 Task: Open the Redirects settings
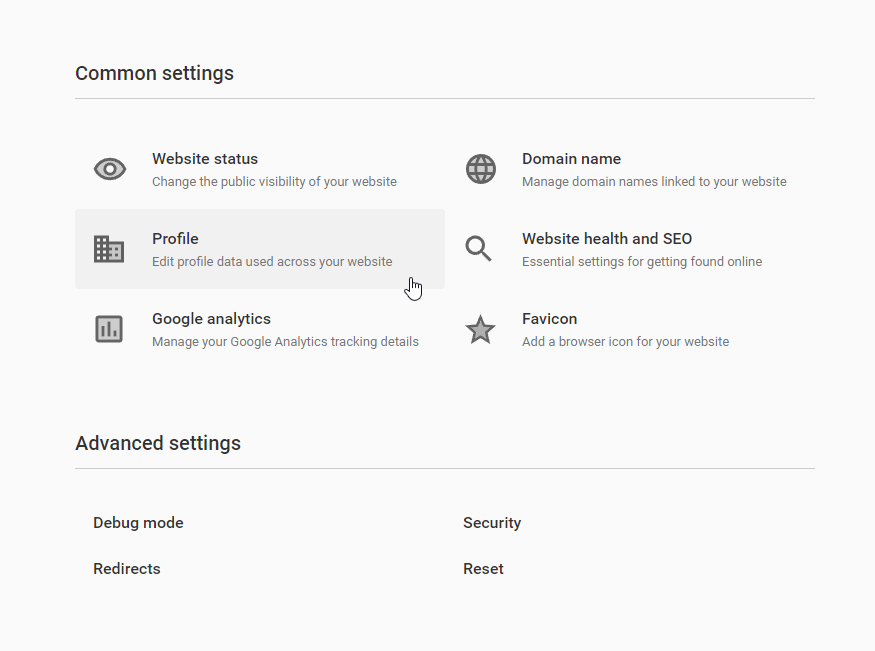coord(127,568)
